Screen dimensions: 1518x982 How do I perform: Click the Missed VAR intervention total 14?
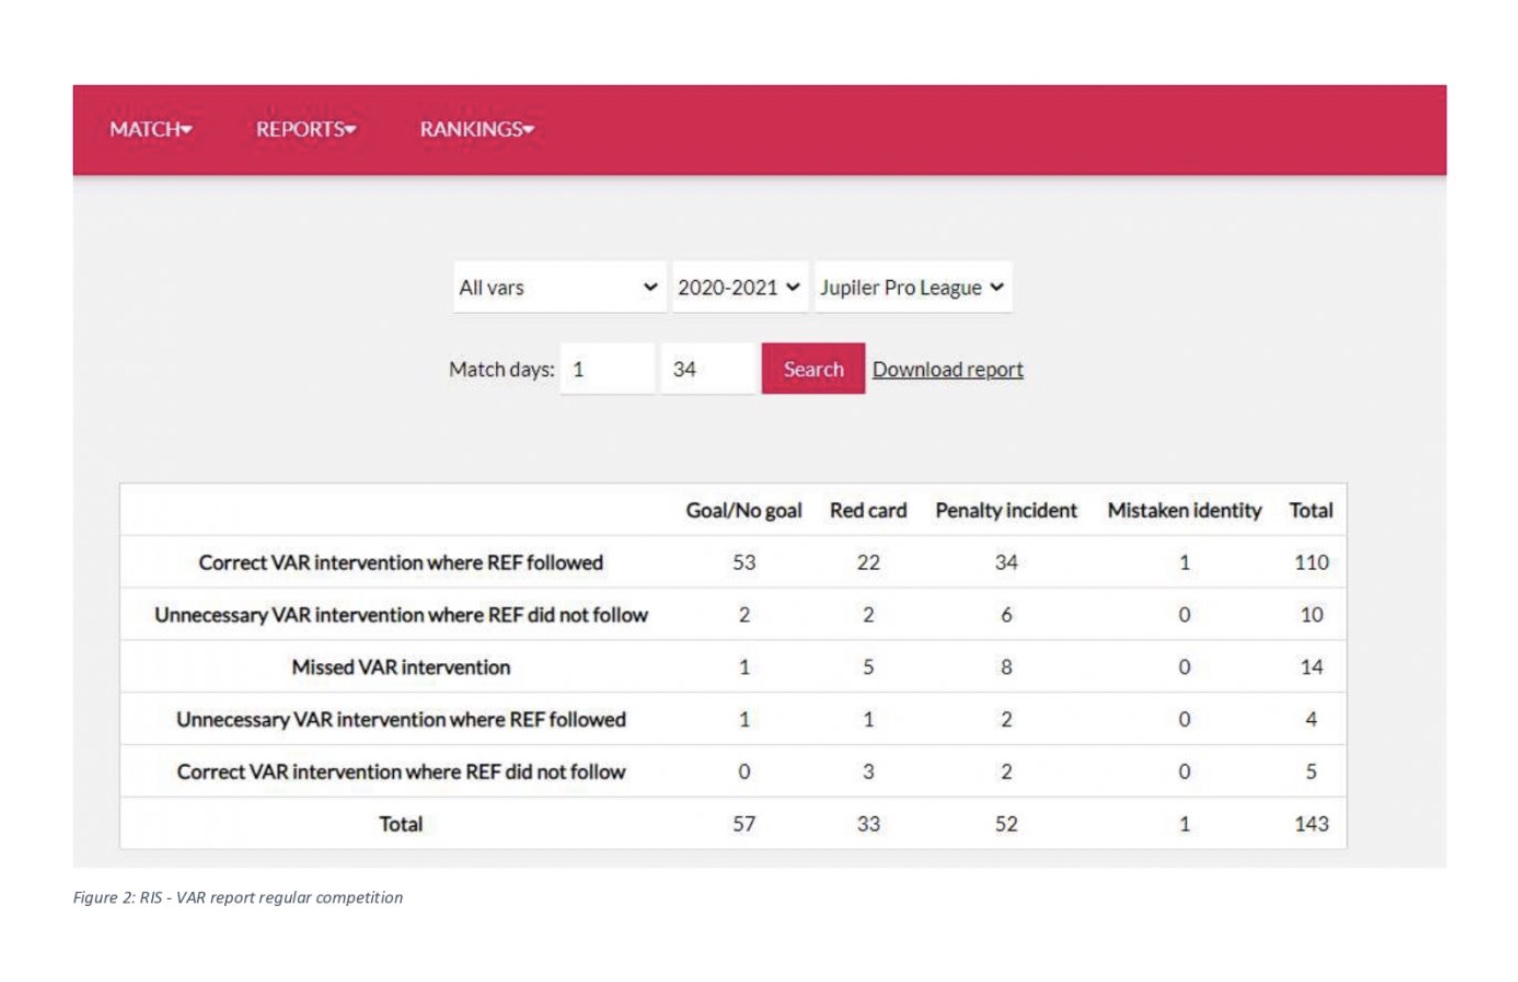pyautogui.click(x=1311, y=667)
